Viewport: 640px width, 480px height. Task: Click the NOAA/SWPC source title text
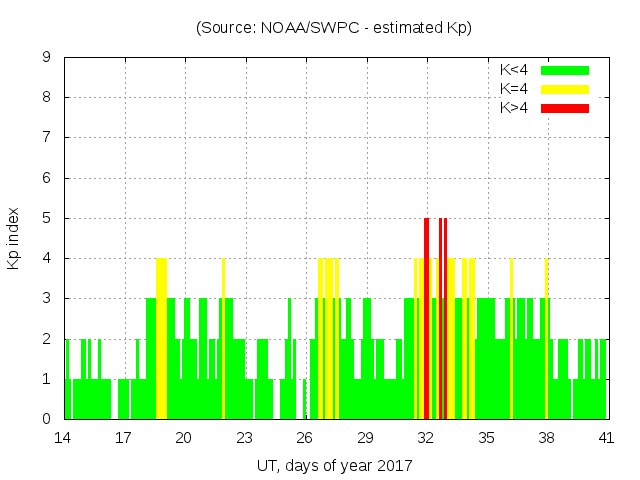[334, 28]
